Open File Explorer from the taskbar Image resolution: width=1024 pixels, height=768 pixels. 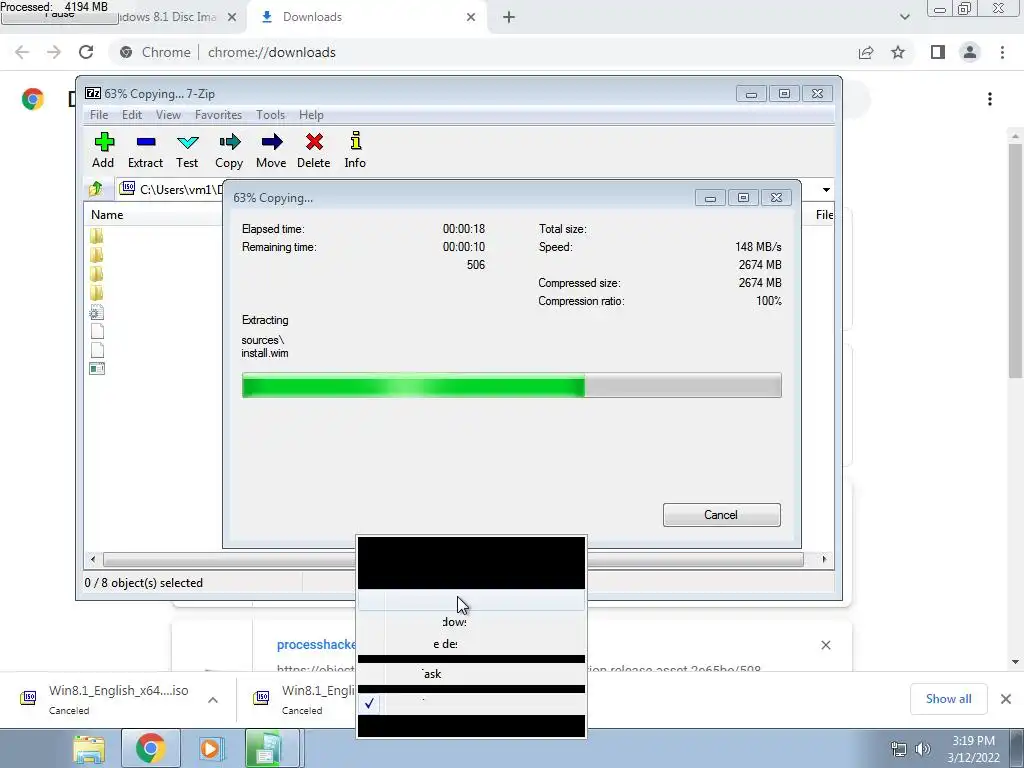tap(89, 749)
